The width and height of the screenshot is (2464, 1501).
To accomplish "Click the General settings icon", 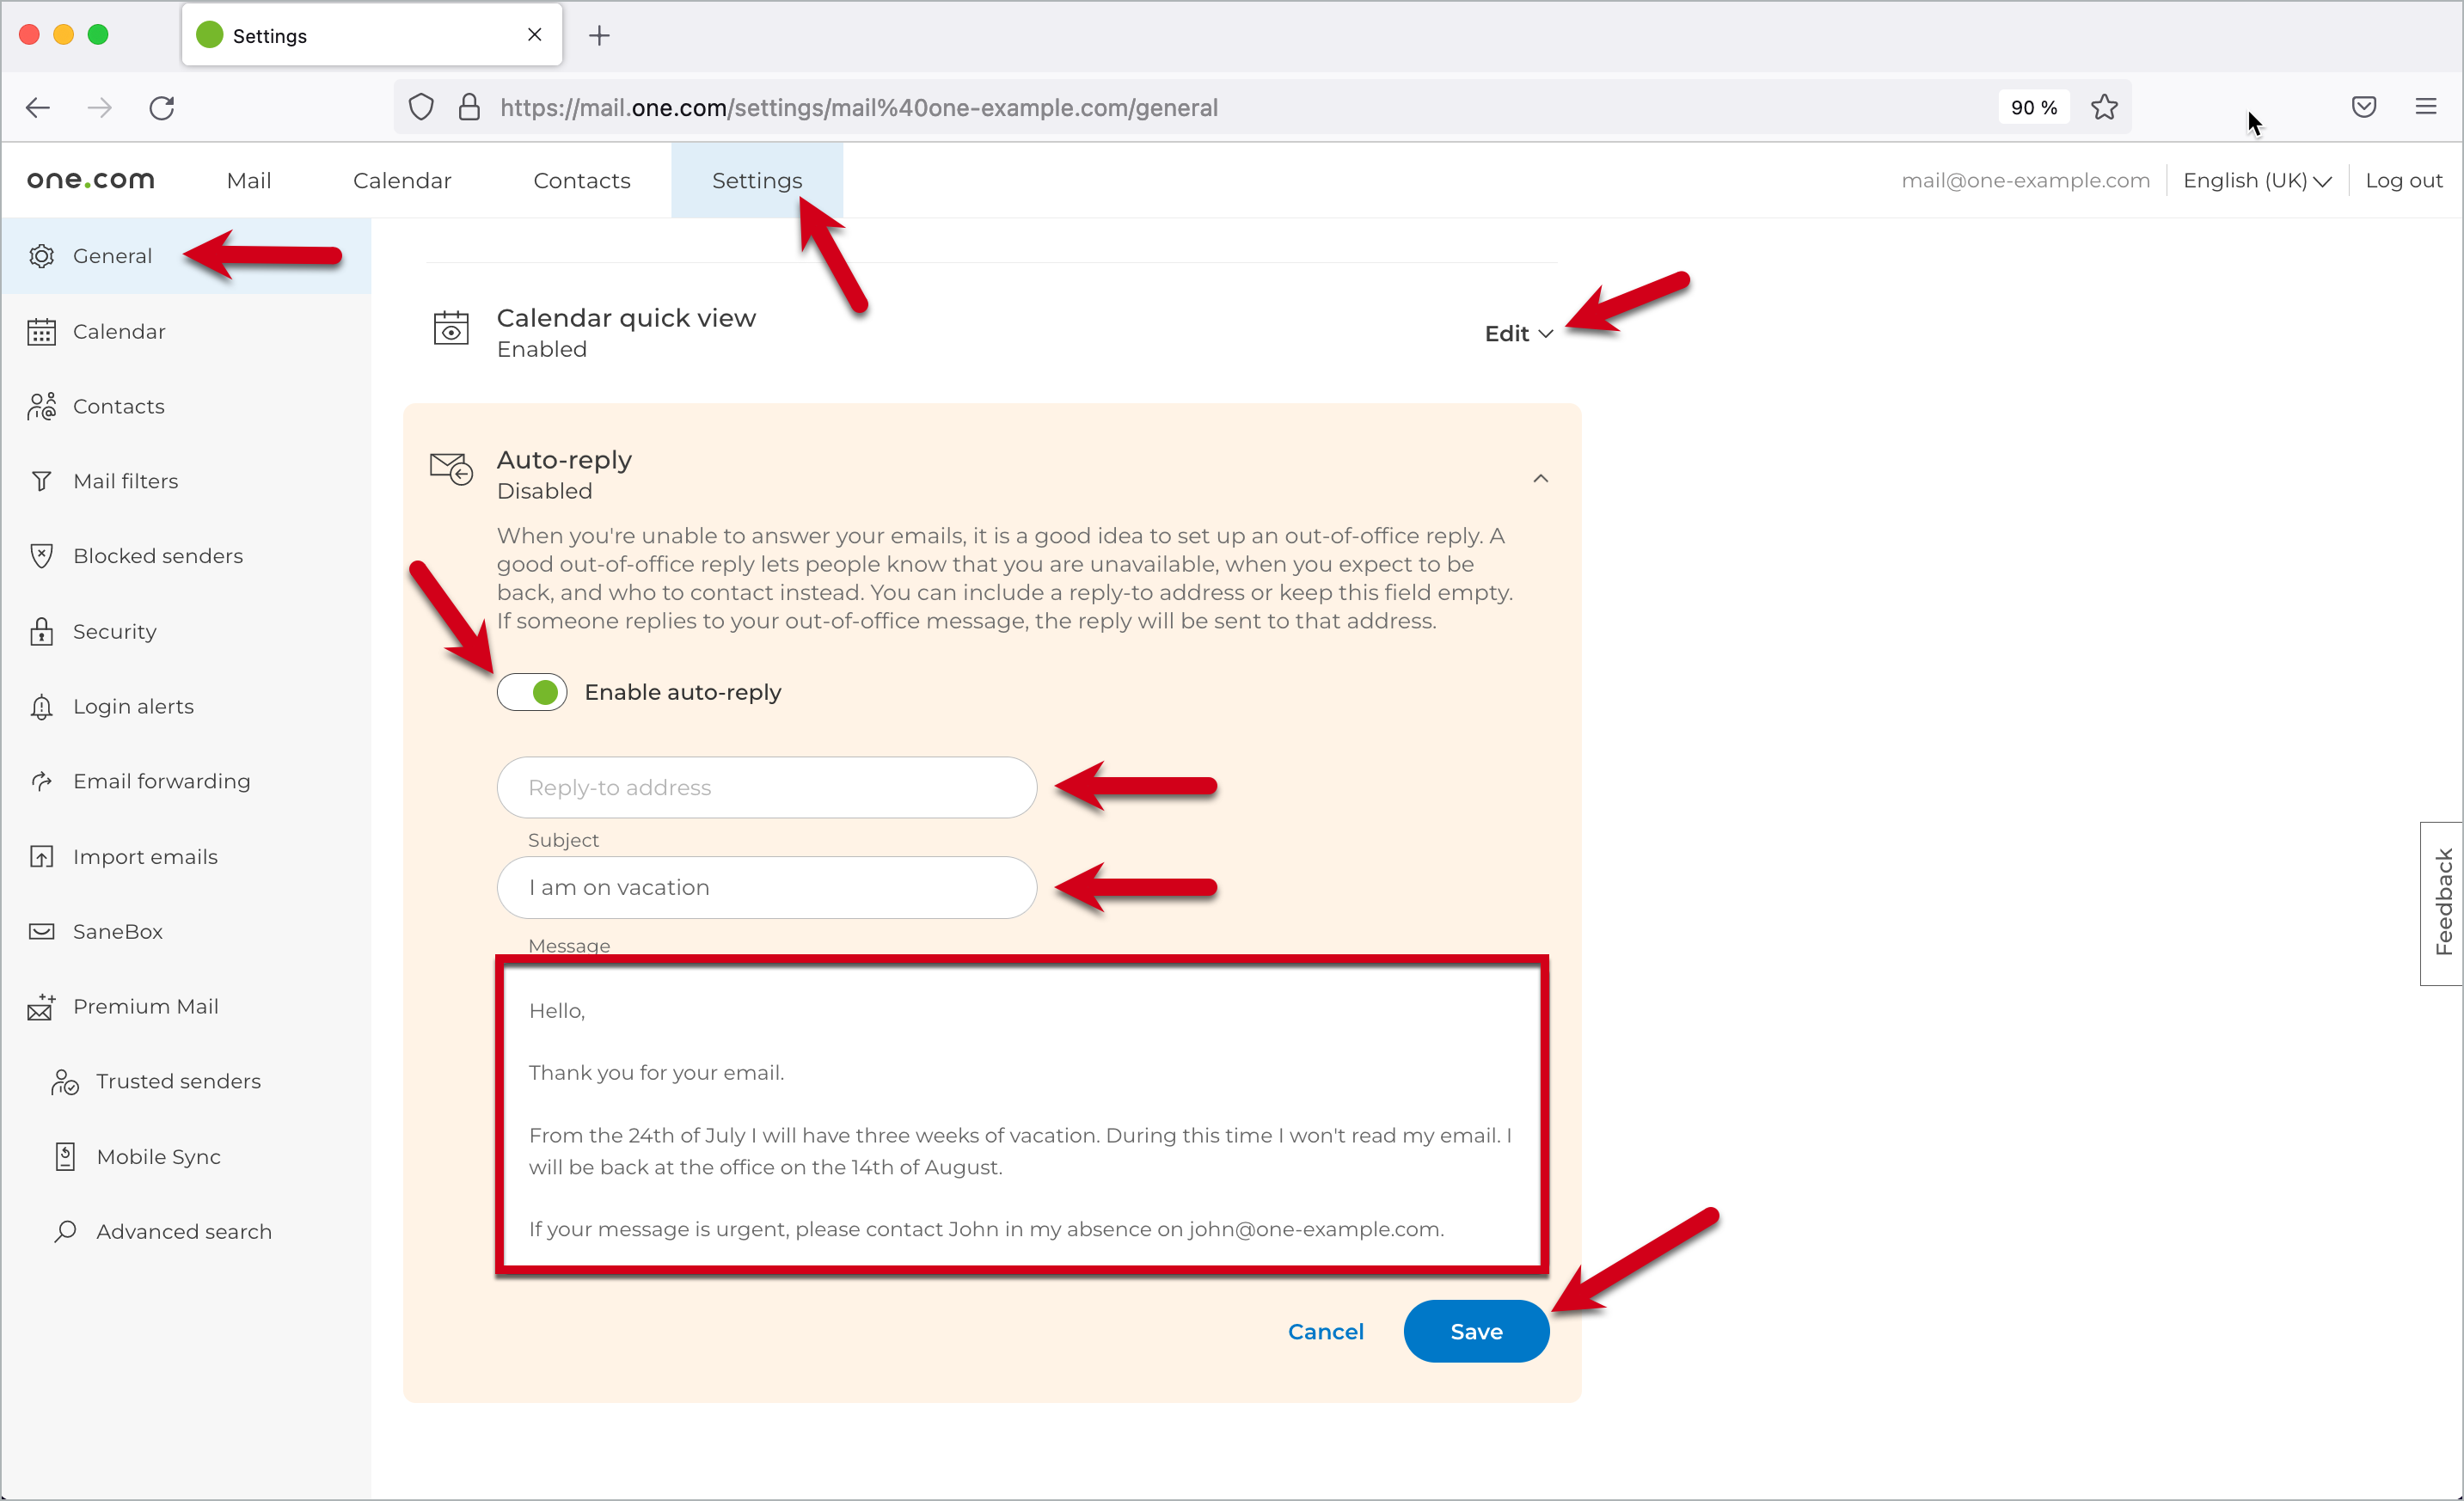I will 42,254.
